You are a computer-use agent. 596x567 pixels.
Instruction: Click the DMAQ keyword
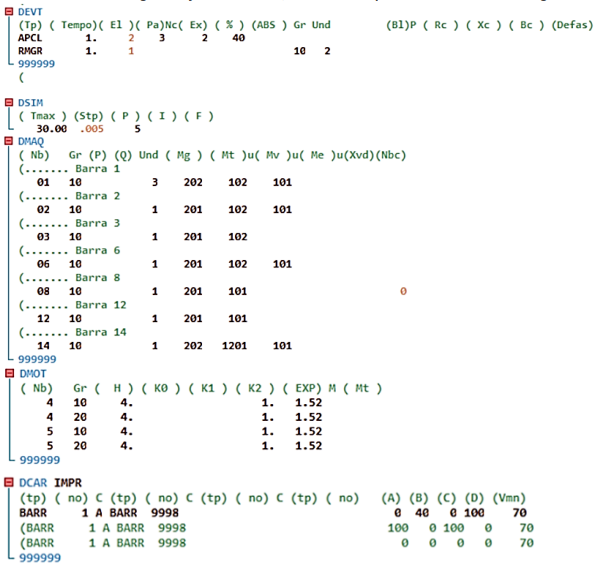coord(31,141)
